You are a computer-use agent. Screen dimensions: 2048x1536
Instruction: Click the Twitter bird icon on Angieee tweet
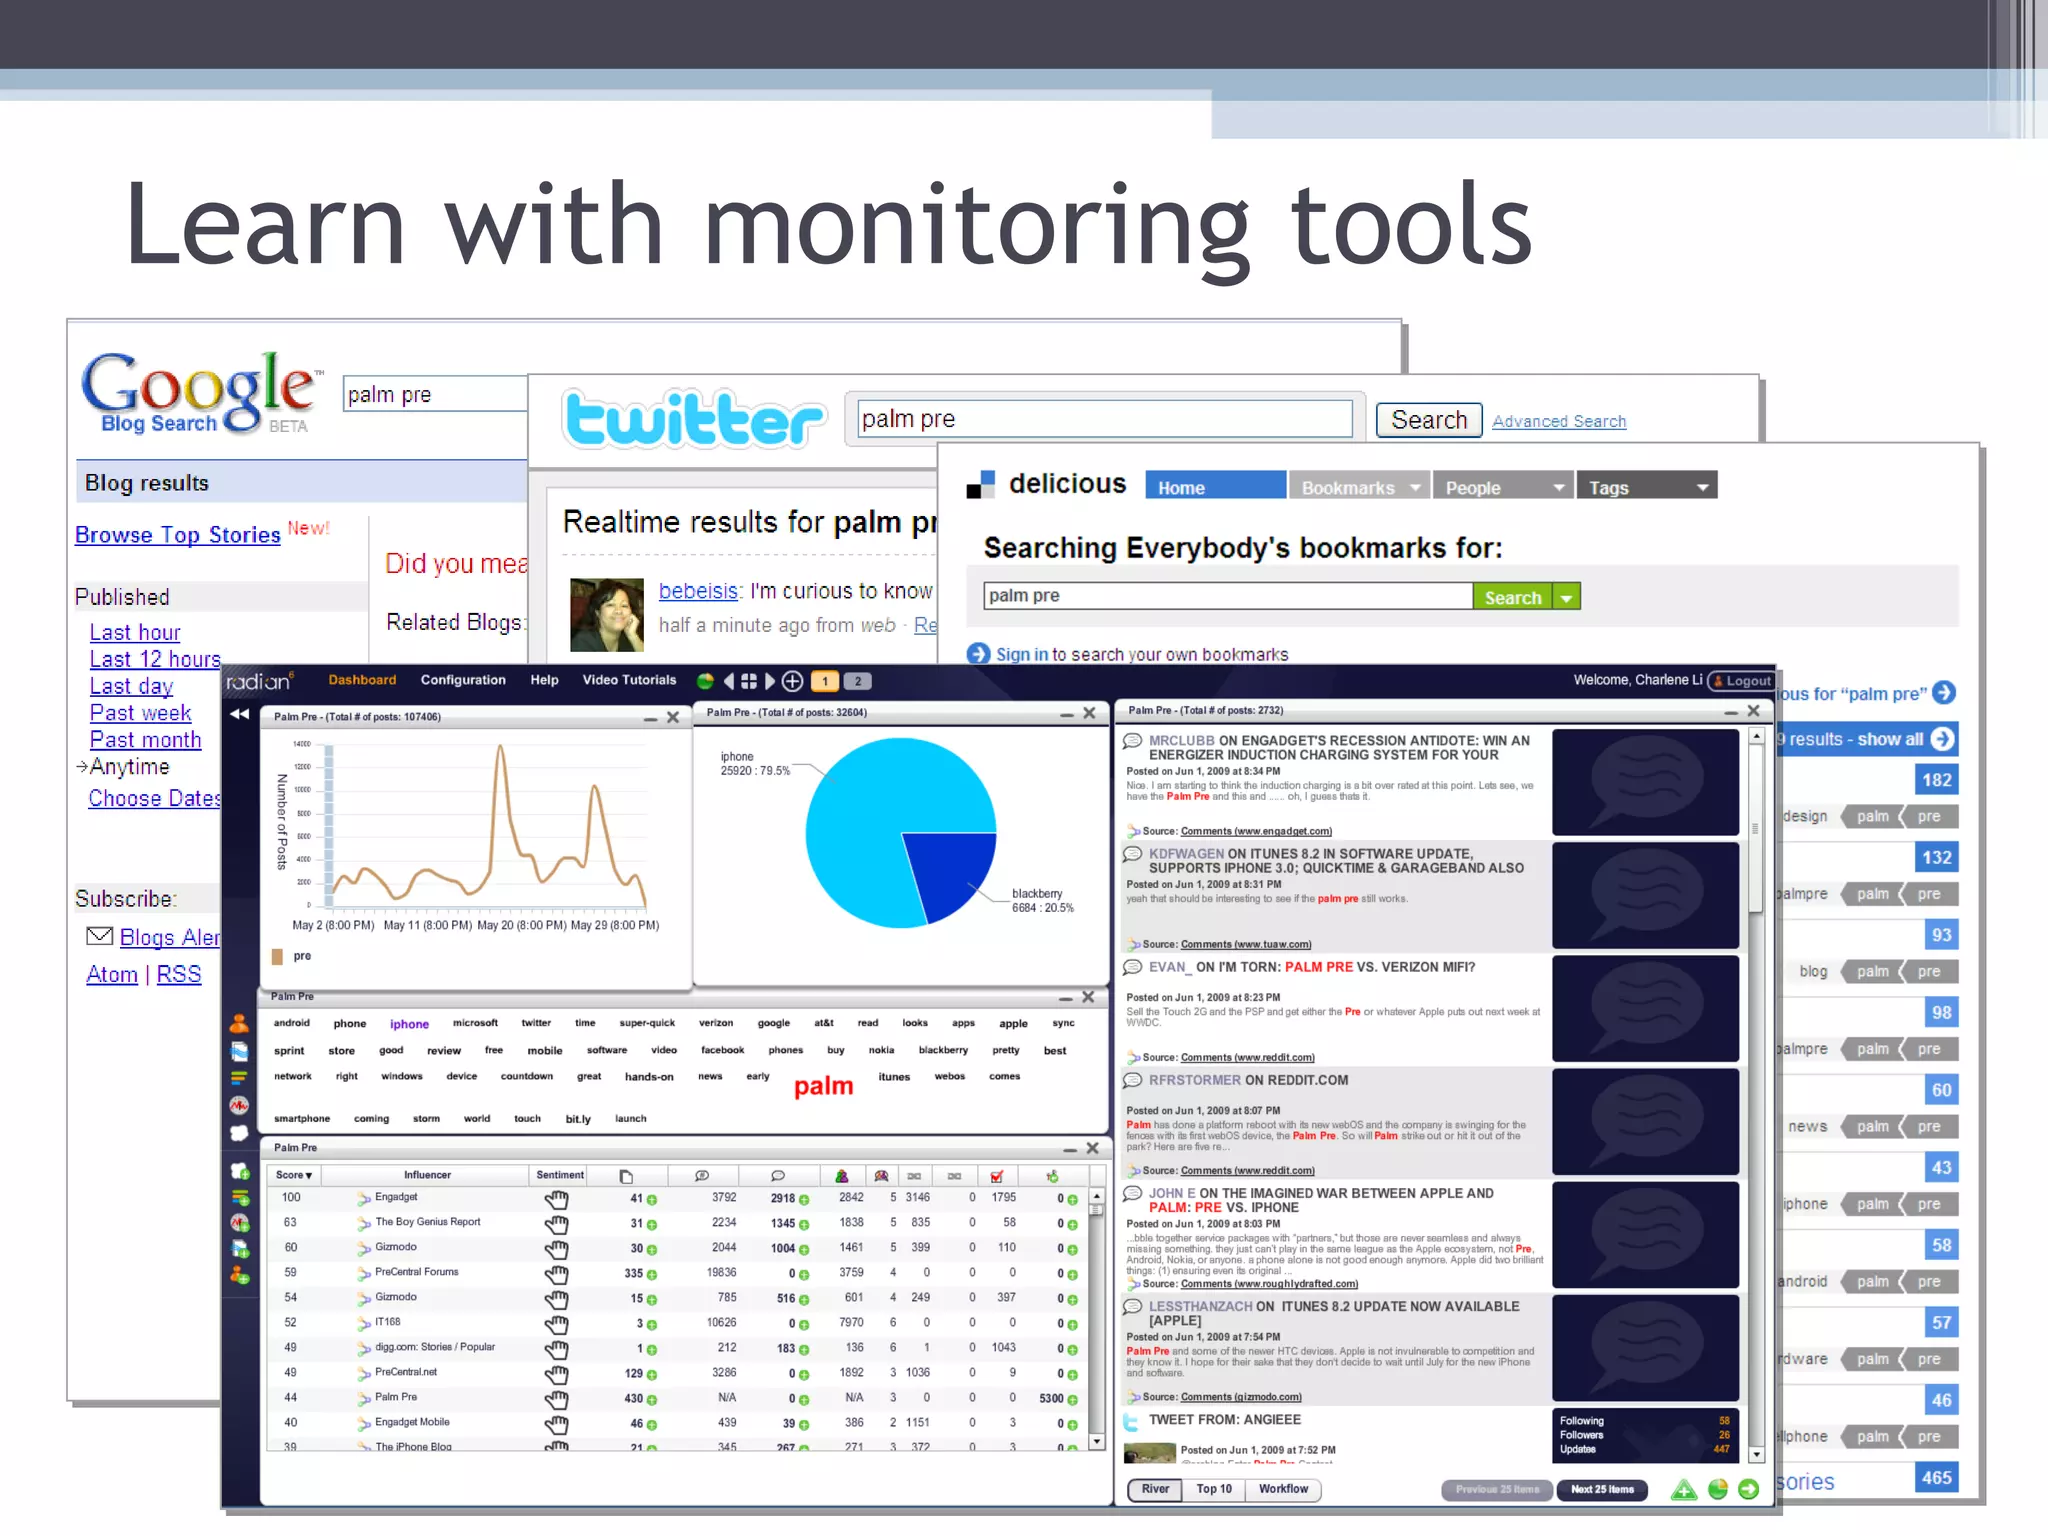(x=1132, y=1421)
